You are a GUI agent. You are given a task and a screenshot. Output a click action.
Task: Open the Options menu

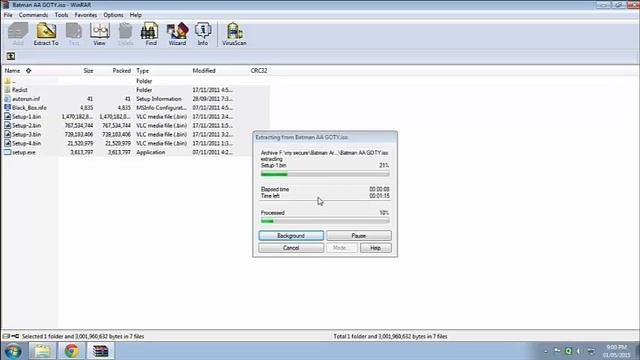pos(113,15)
